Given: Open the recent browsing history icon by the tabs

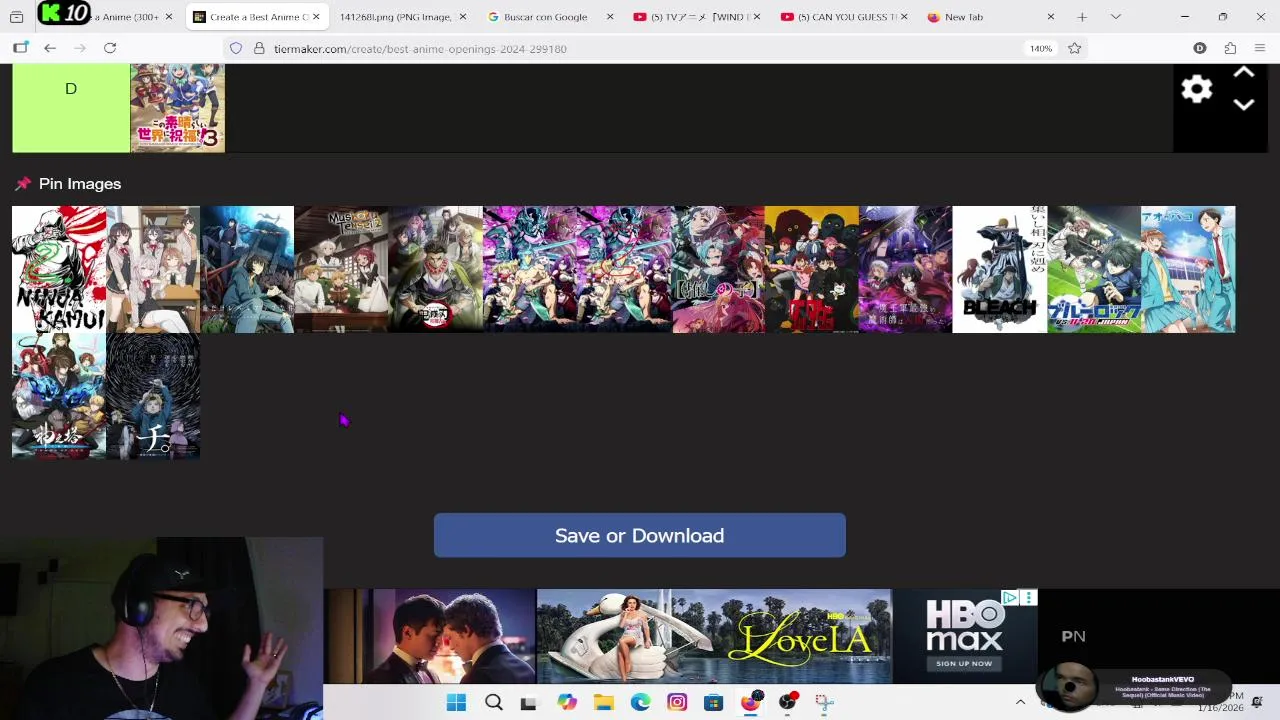Looking at the screenshot, I should point(16,17).
